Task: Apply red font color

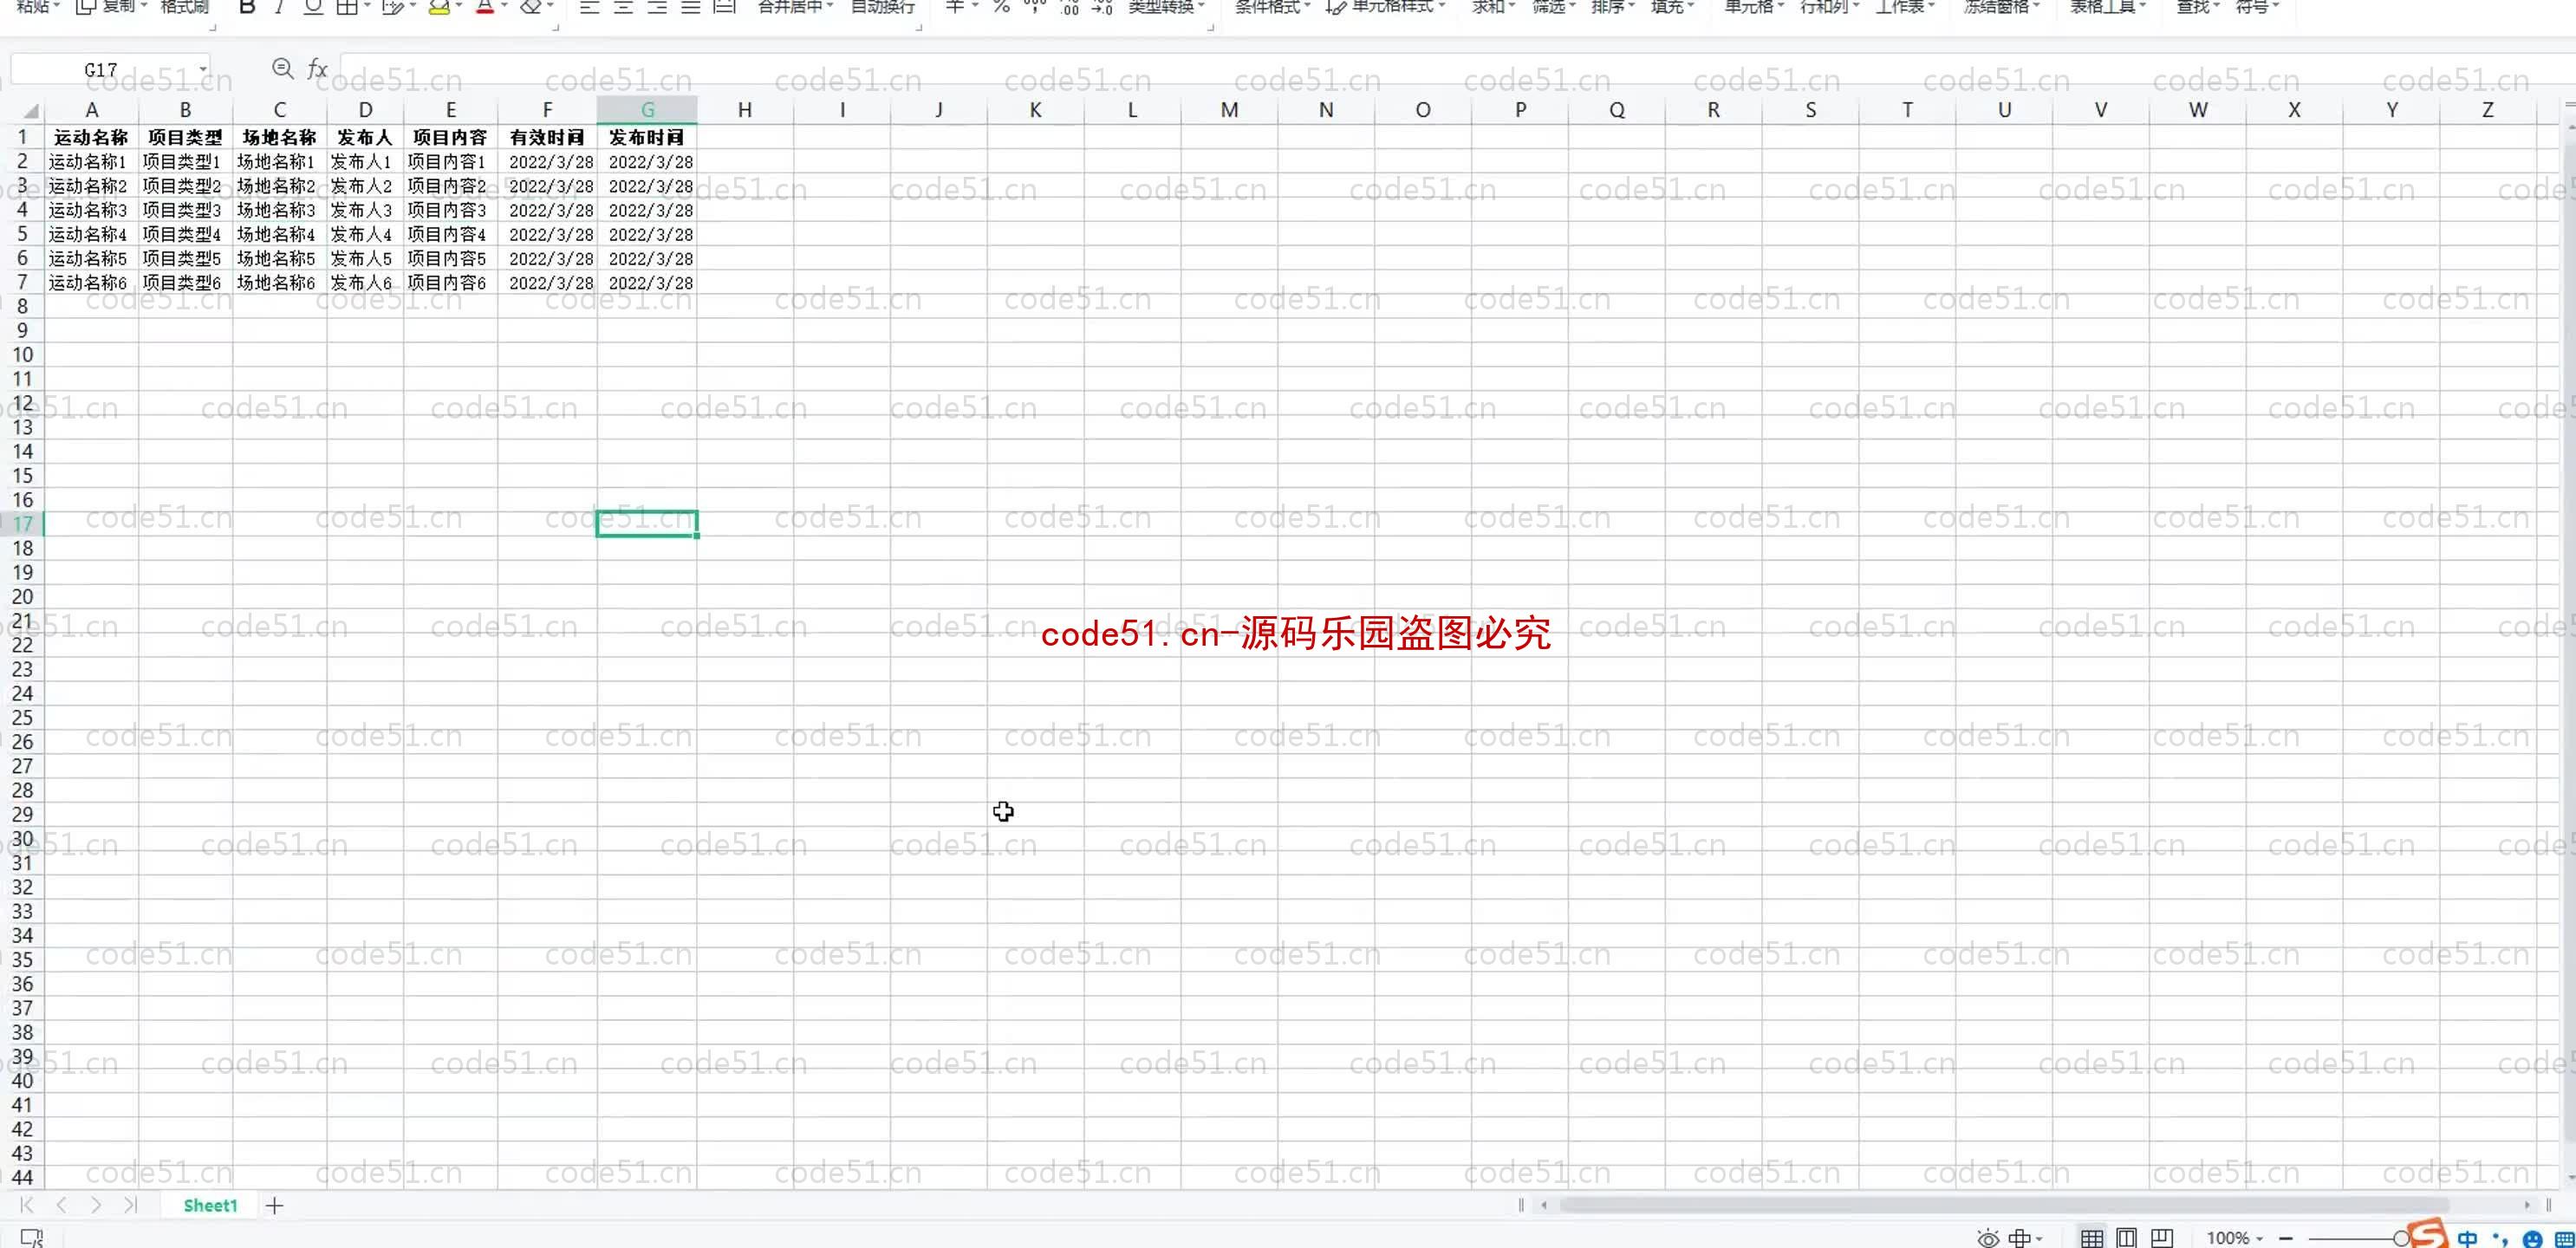Action: click(x=485, y=7)
